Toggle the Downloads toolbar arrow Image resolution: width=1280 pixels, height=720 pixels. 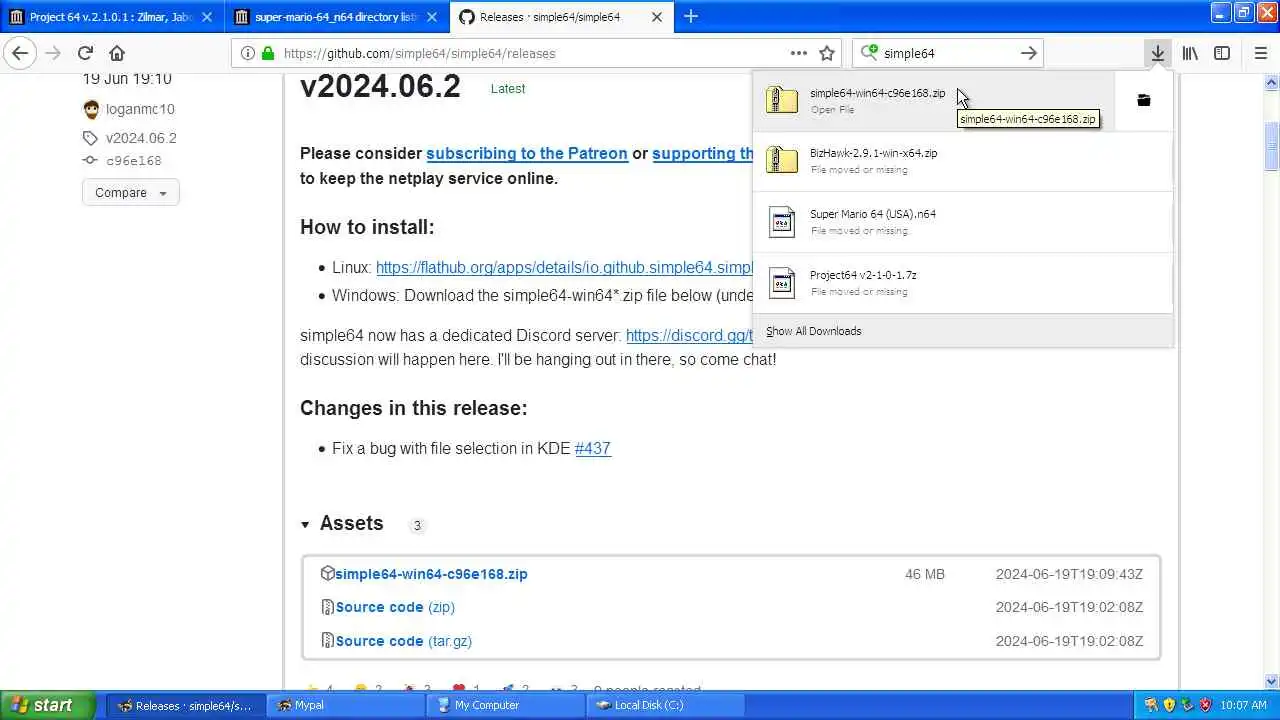(x=1157, y=53)
